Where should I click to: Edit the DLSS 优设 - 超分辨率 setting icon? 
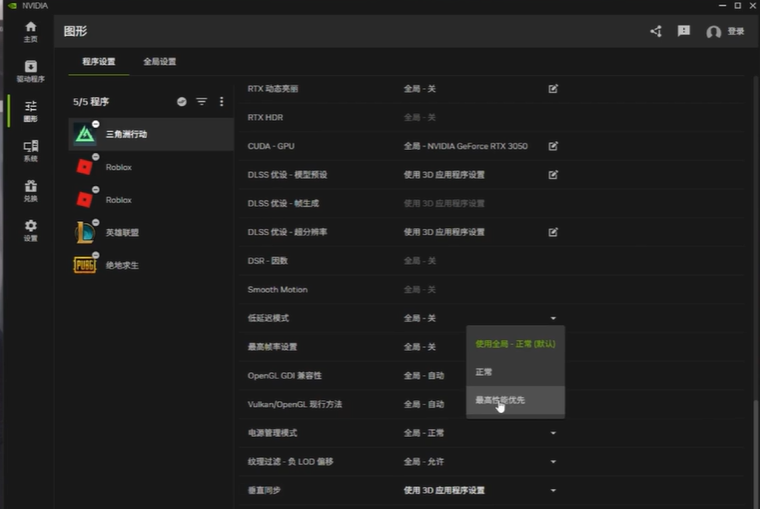tap(553, 232)
